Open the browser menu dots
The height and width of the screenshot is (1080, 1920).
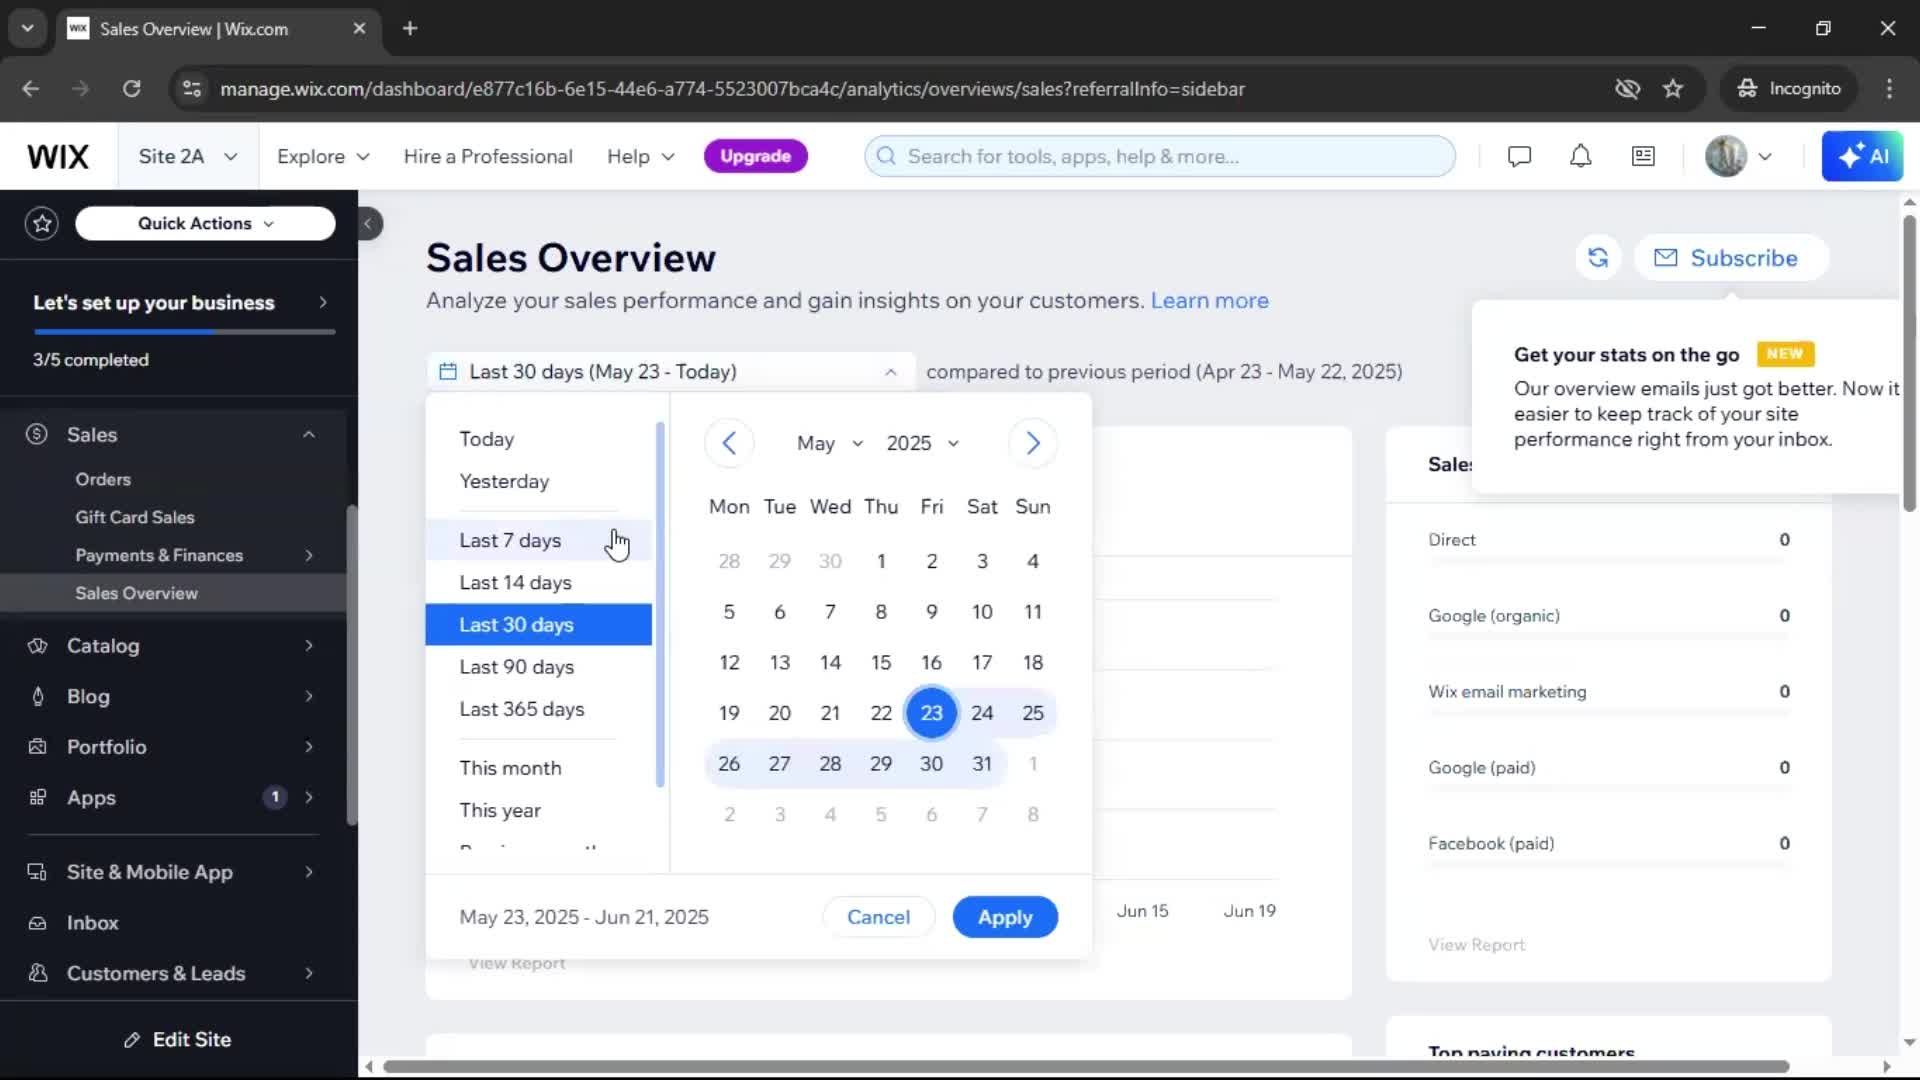1889,89
